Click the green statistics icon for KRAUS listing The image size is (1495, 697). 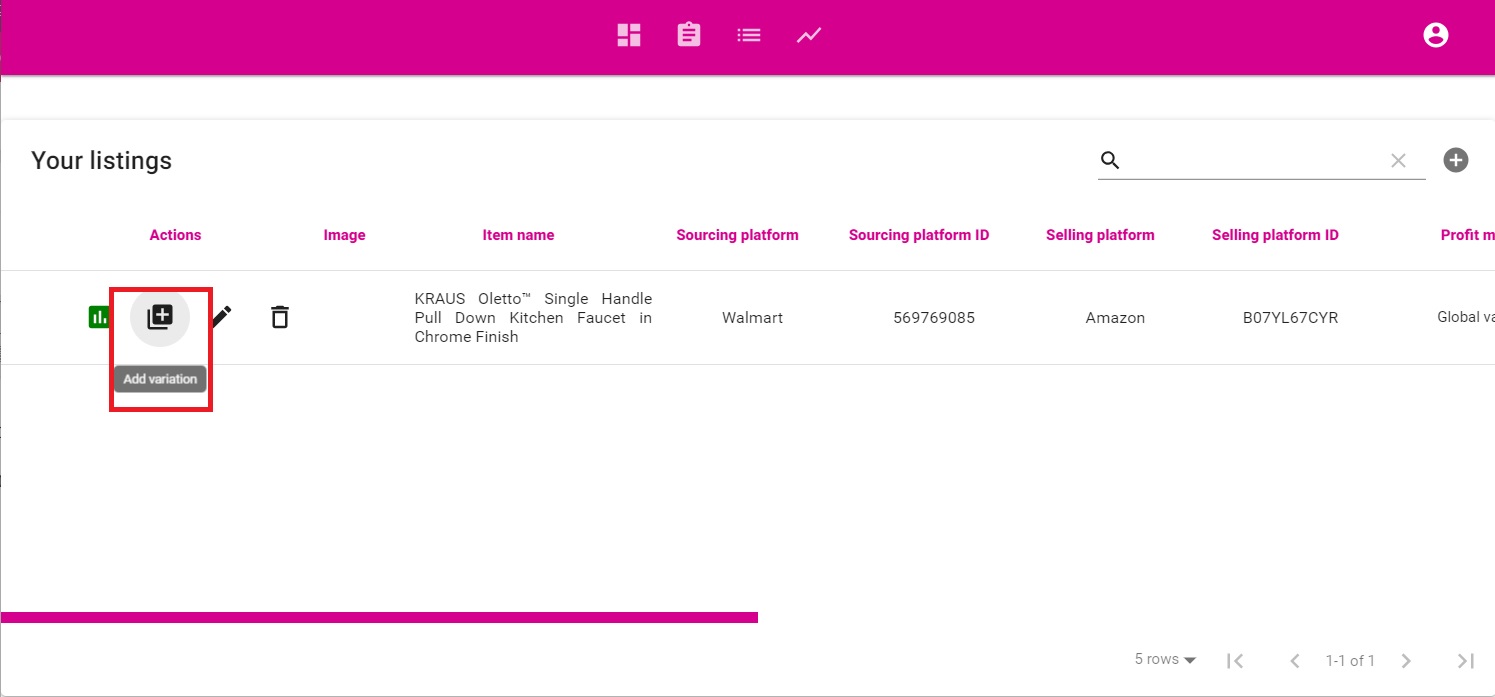pos(99,318)
